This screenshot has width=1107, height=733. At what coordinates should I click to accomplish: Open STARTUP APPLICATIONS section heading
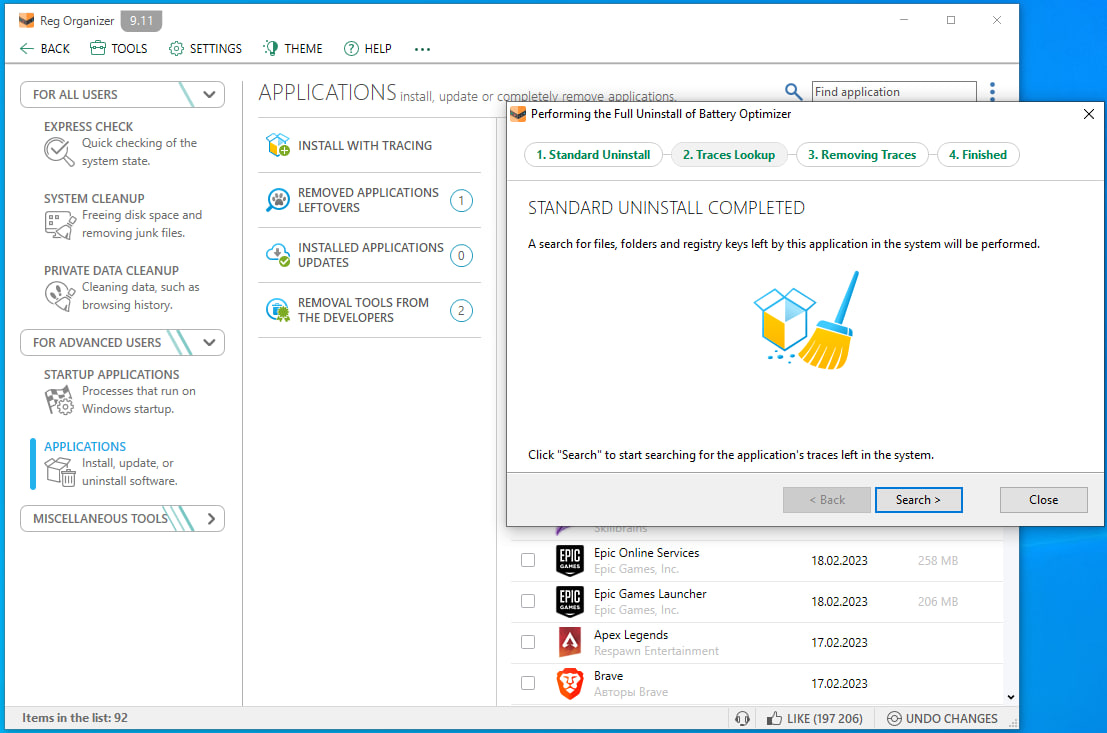[111, 375]
